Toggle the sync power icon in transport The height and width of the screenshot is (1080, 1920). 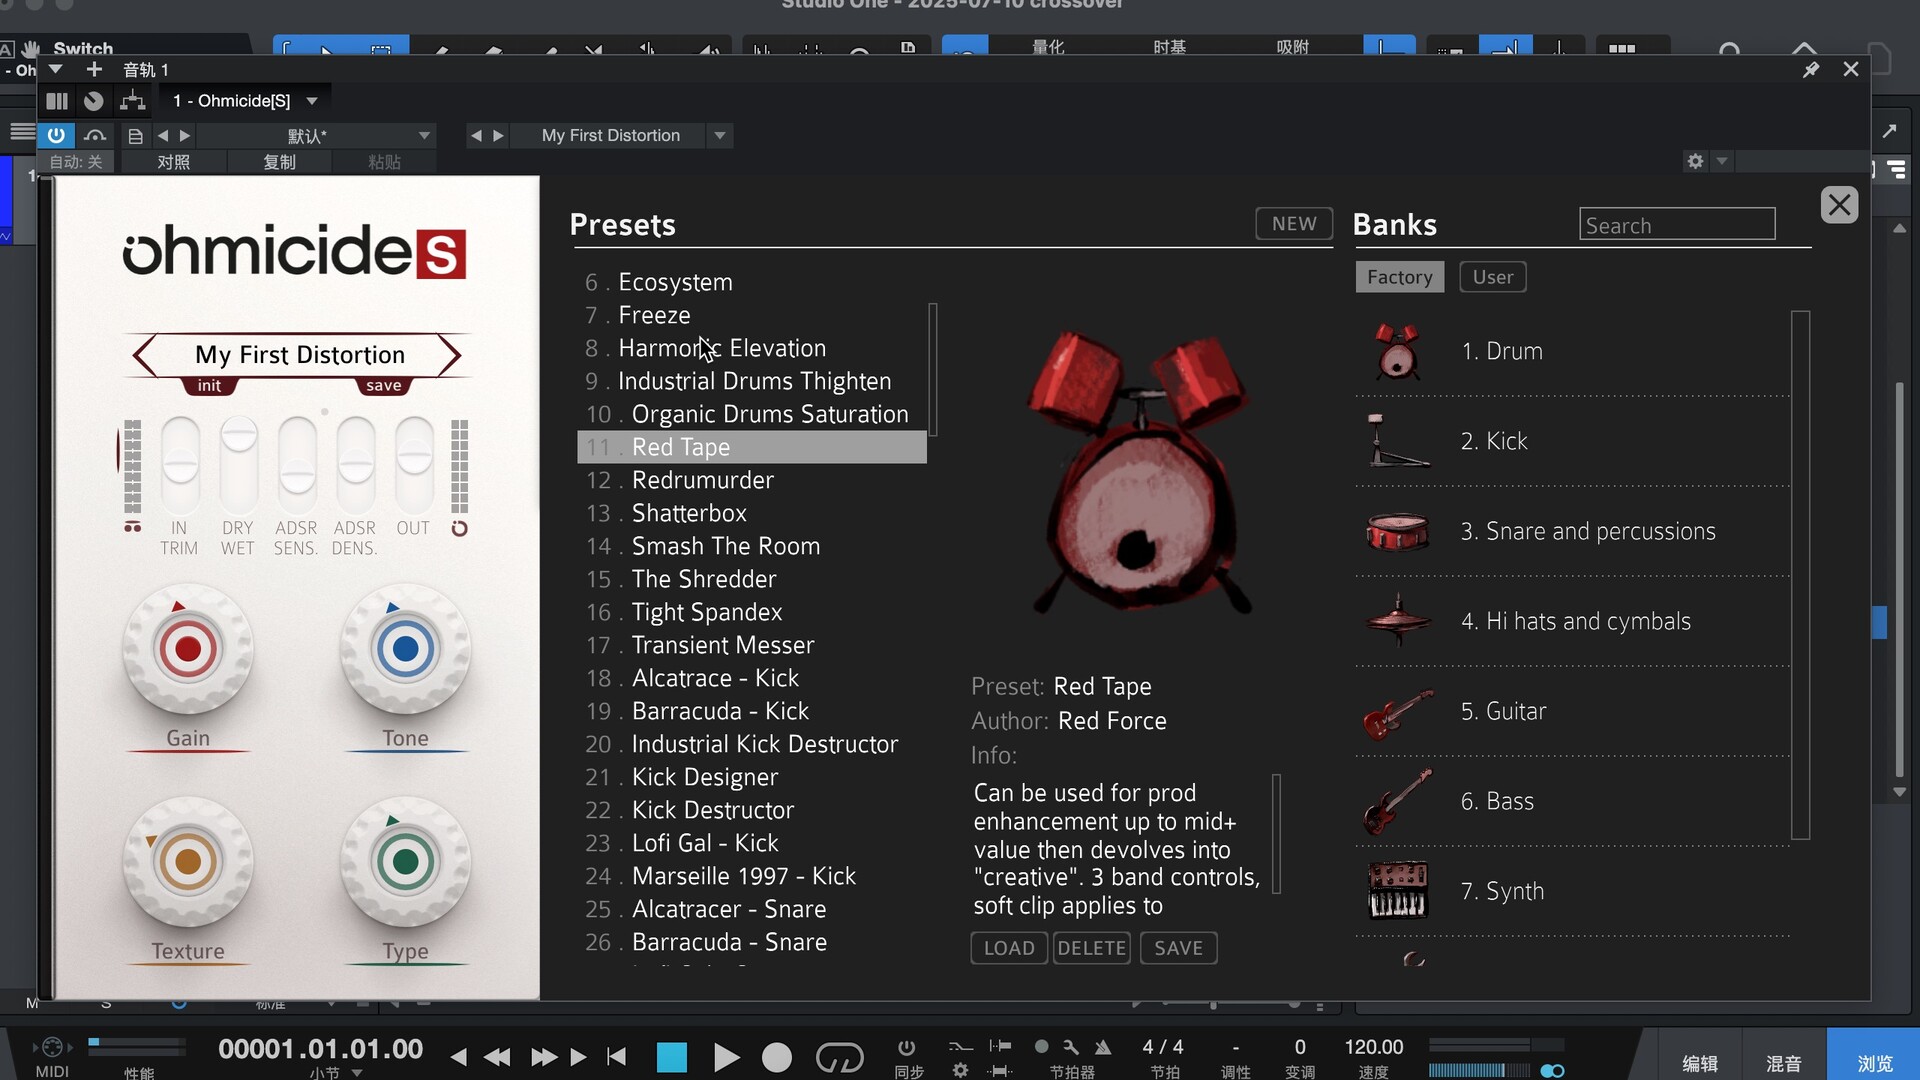point(906,1047)
